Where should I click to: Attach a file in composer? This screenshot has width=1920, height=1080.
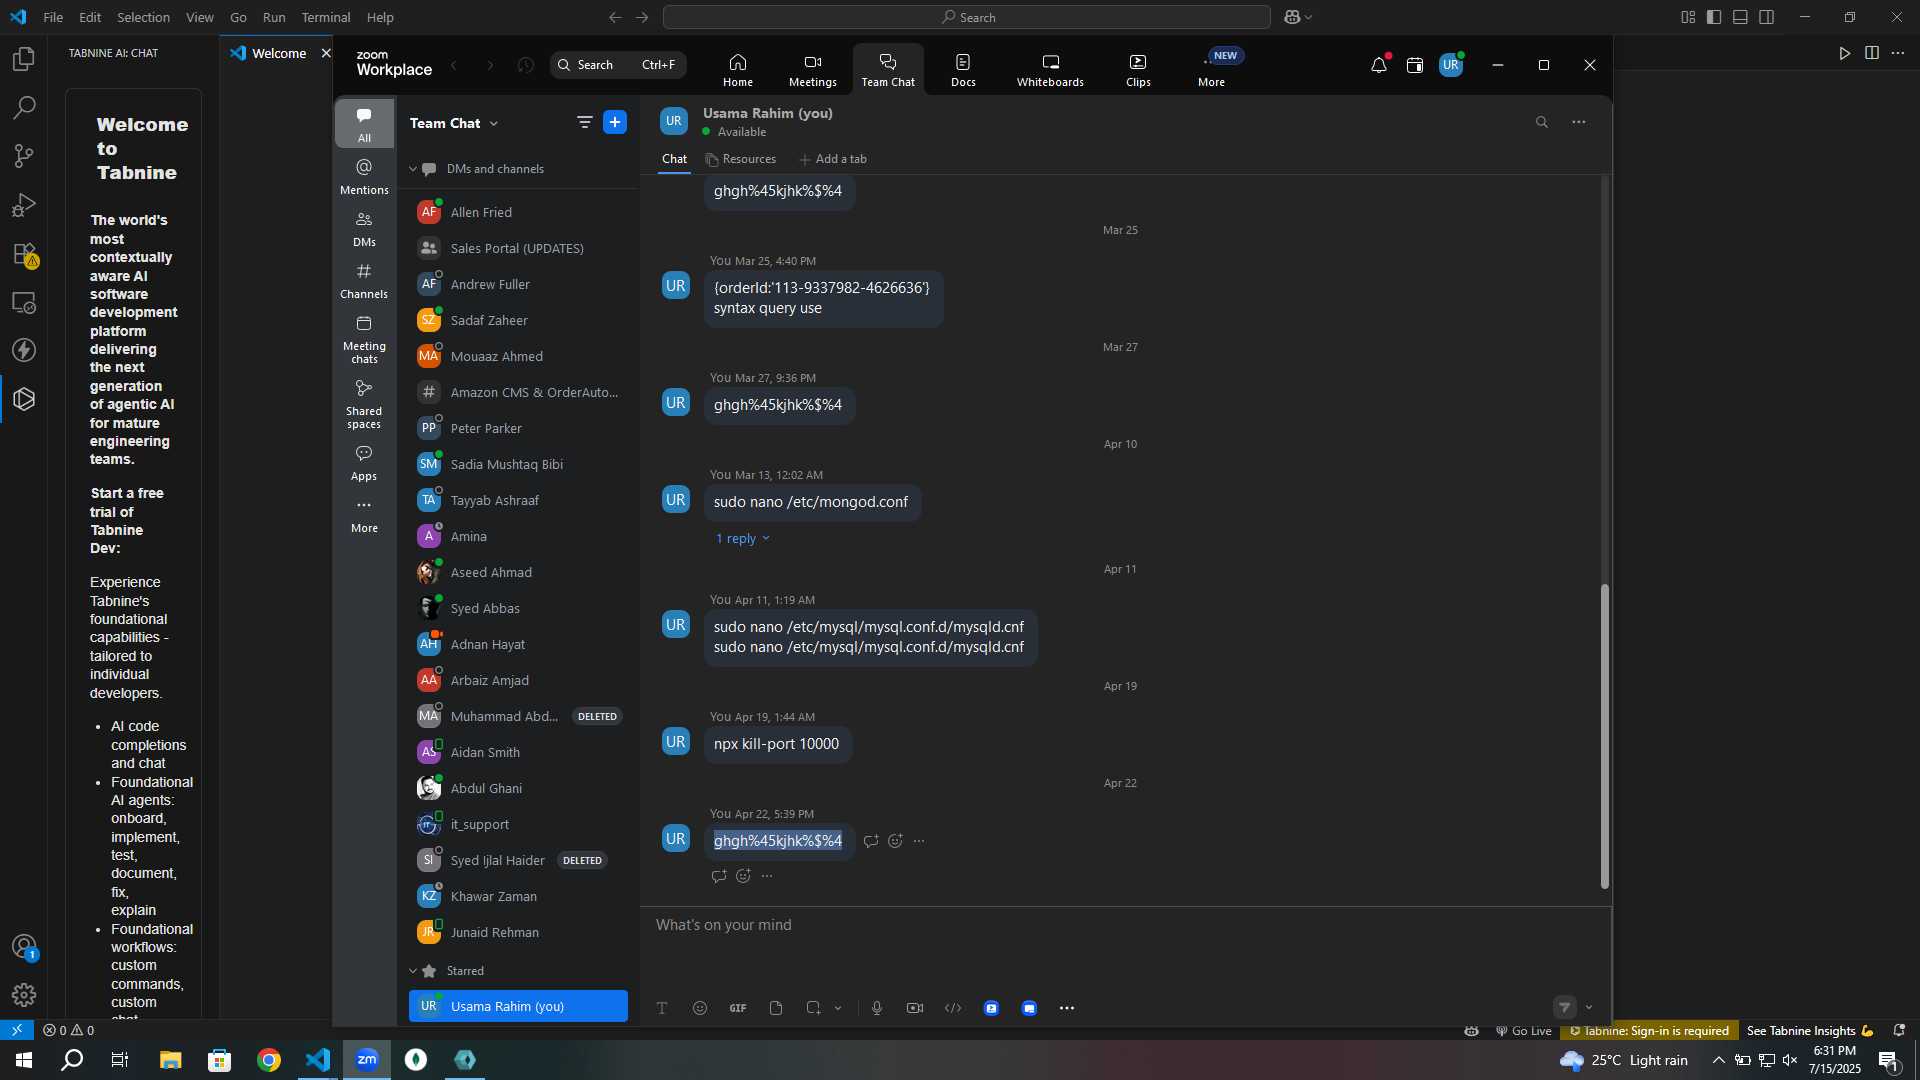coord(776,1008)
